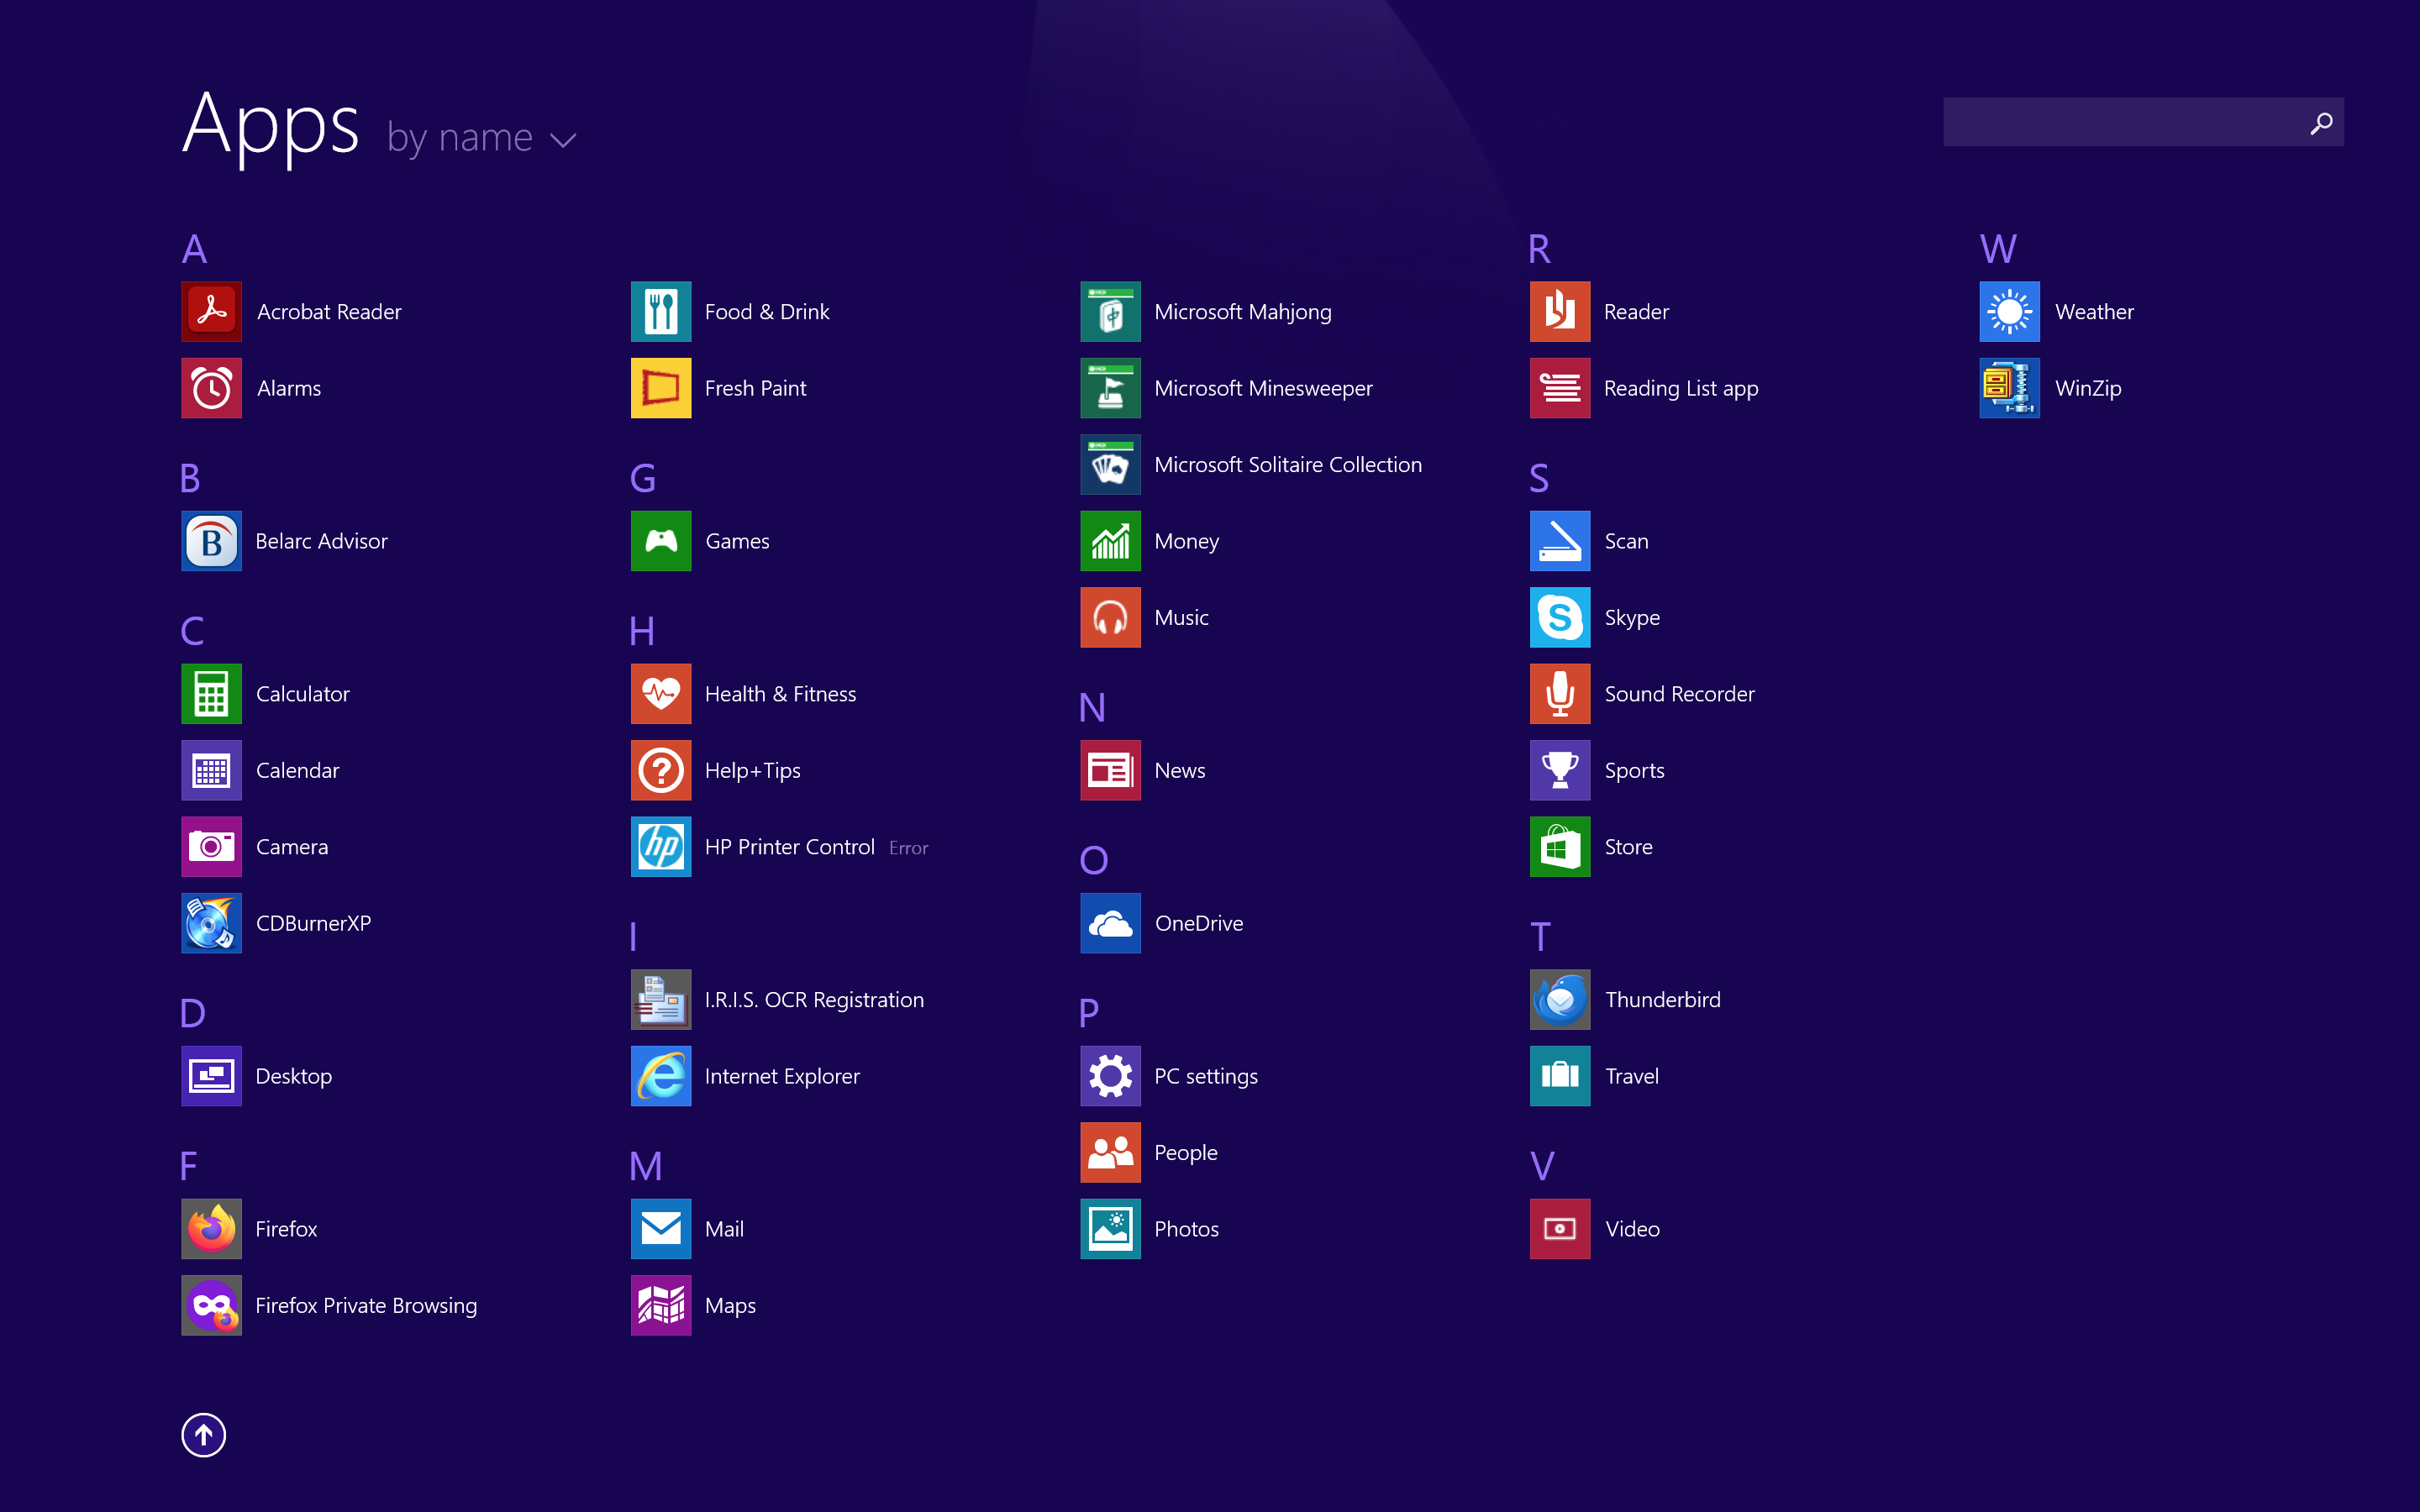The image size is (2420, 1512).
Task: Go back to Start with the up arrow button
Action: pyautogui.click(x=203, y=1435)
